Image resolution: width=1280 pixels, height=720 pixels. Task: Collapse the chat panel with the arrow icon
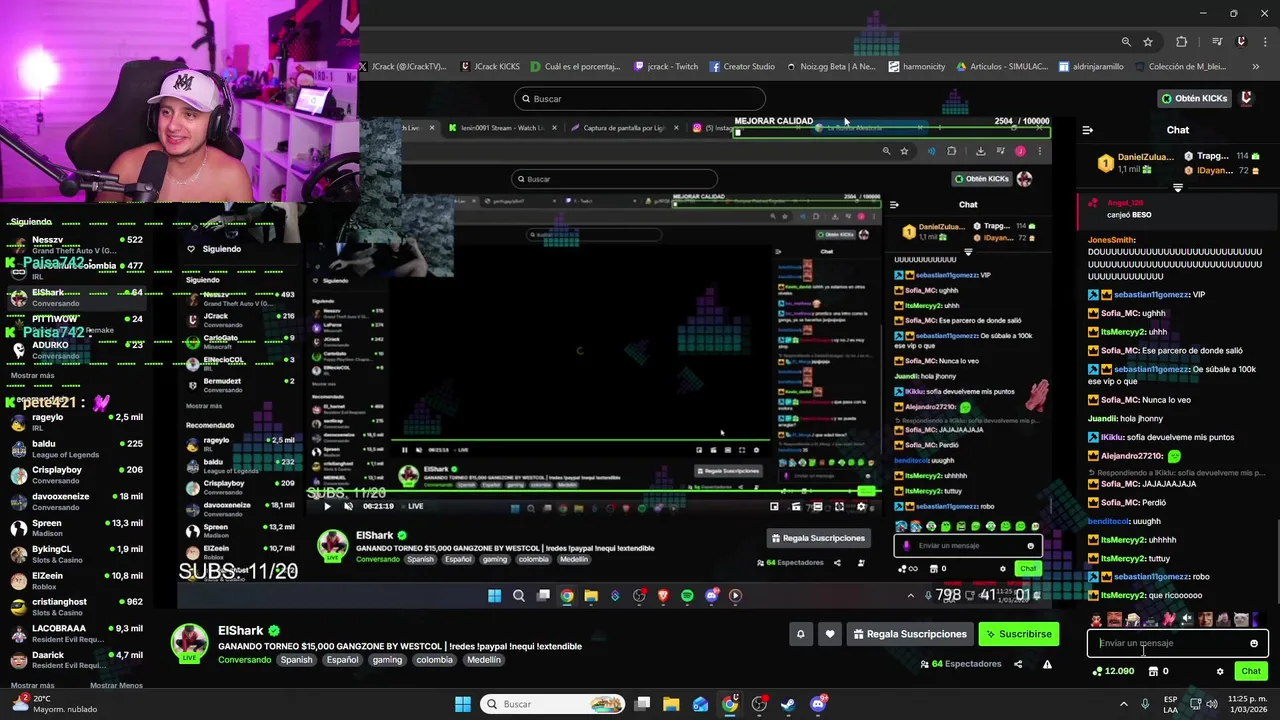click(x=1088, y=130)
